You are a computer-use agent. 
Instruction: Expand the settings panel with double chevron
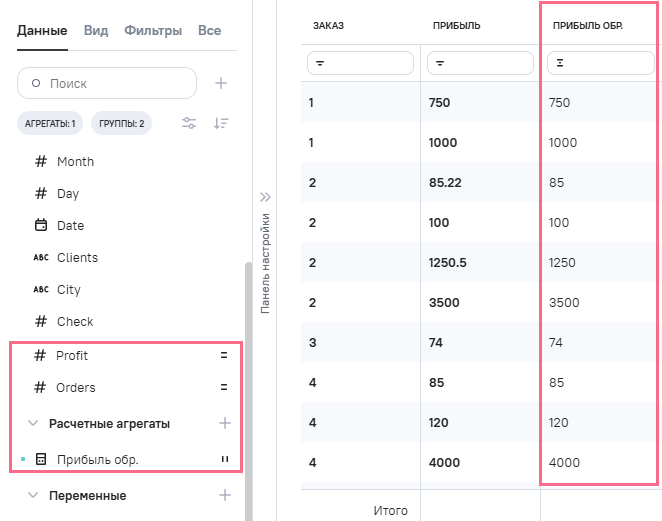(265, 197)
